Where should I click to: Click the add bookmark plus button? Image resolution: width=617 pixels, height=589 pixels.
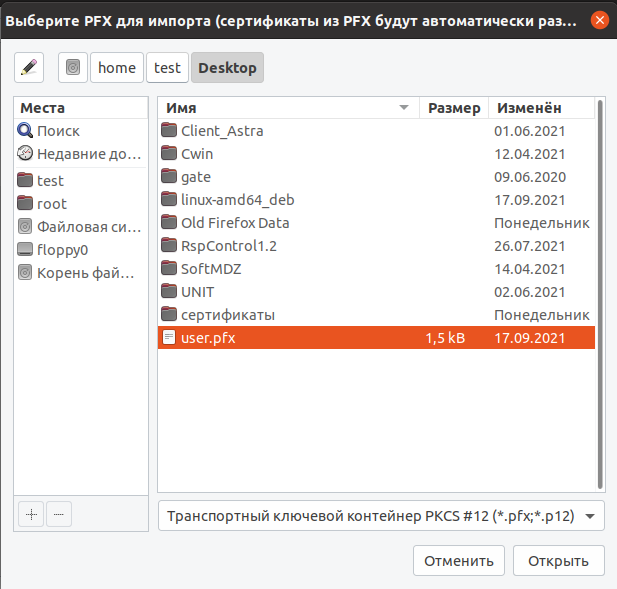[31, 514]
